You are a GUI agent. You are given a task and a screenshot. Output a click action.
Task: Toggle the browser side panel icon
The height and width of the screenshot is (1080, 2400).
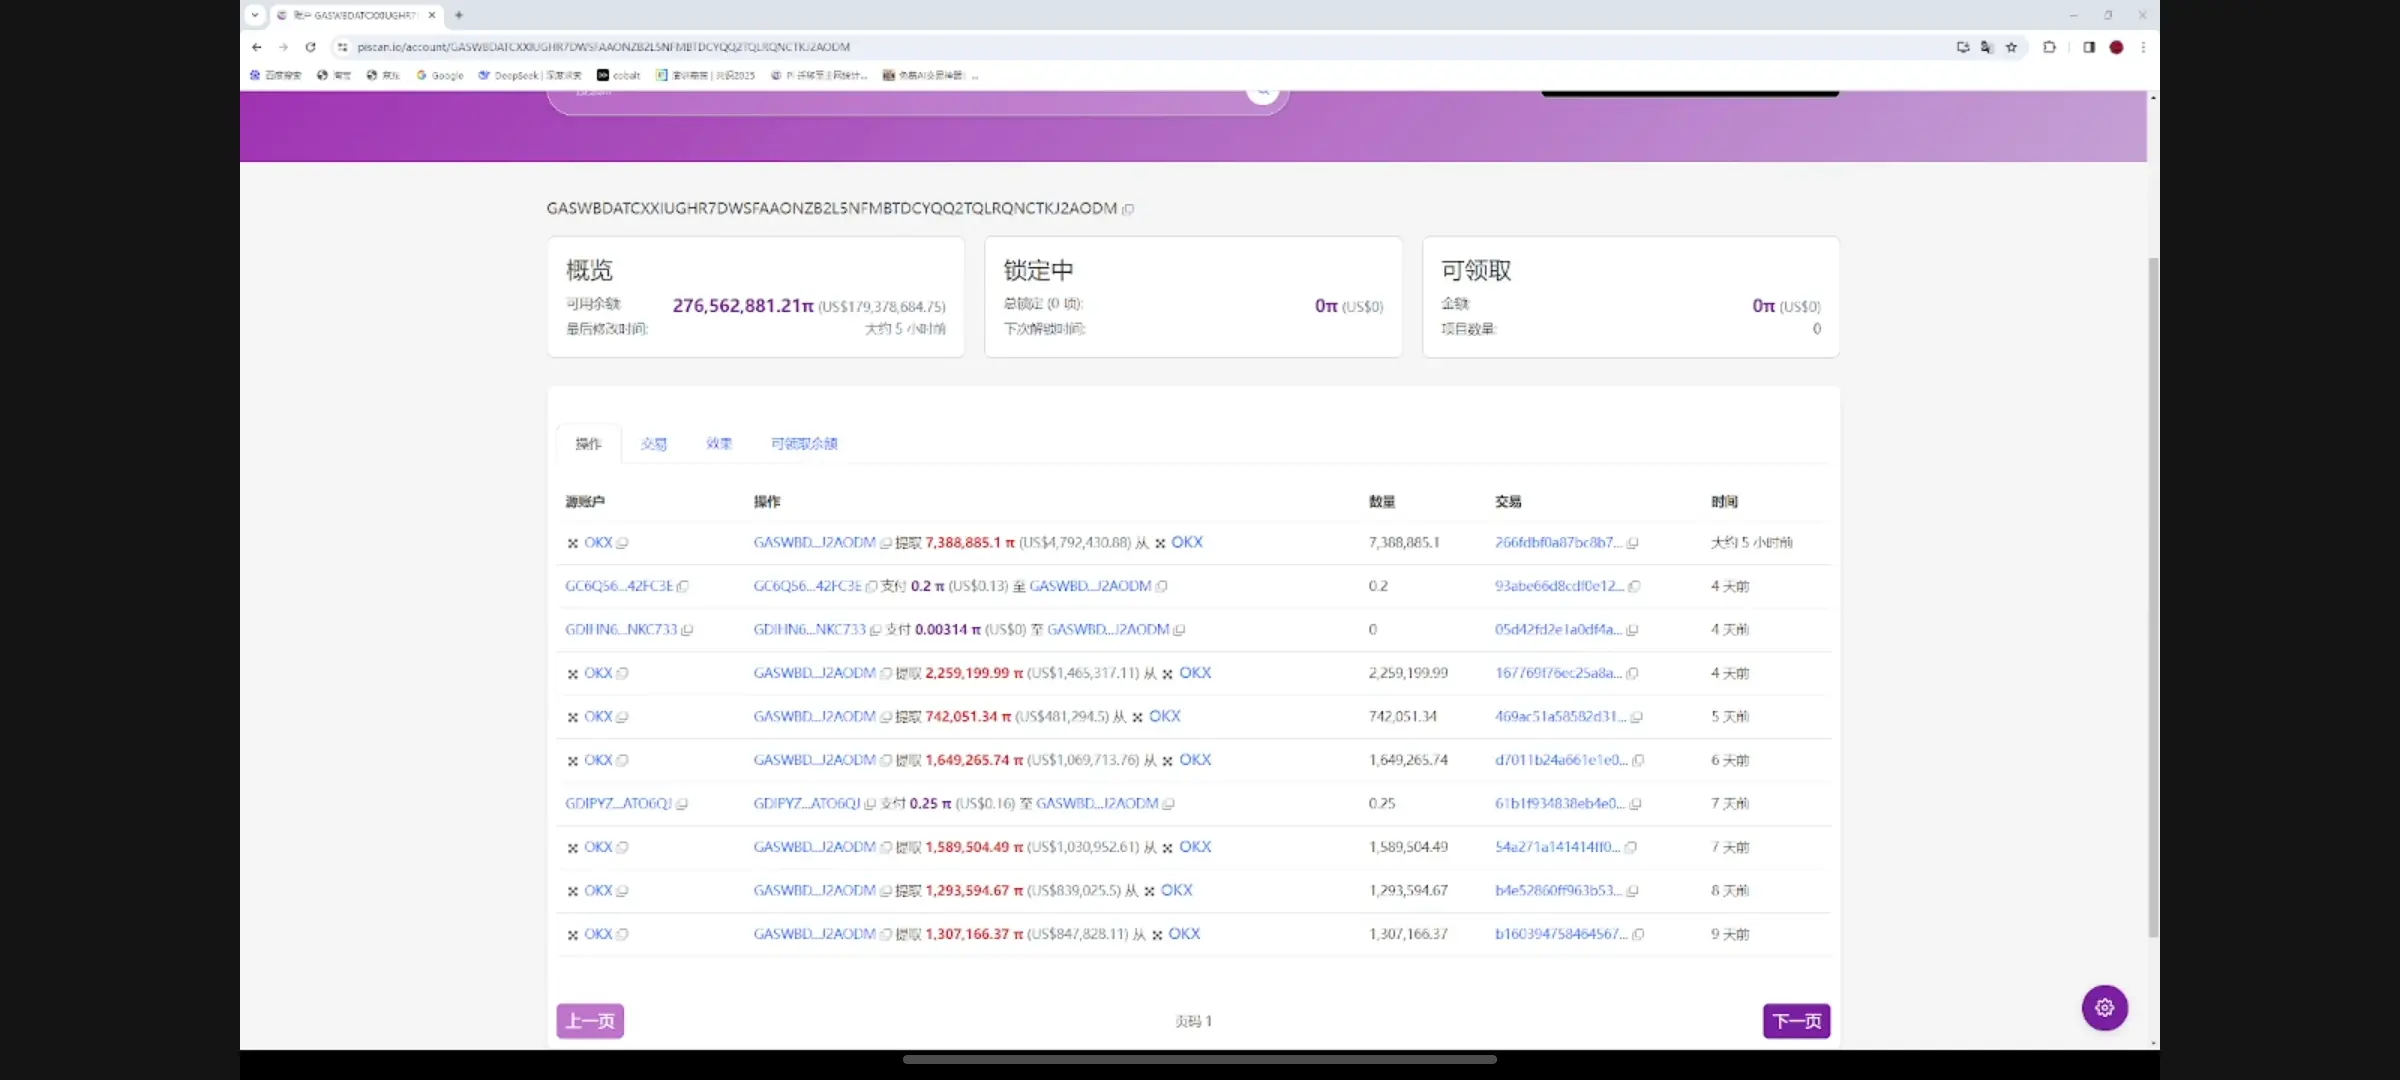(2088, 47)
